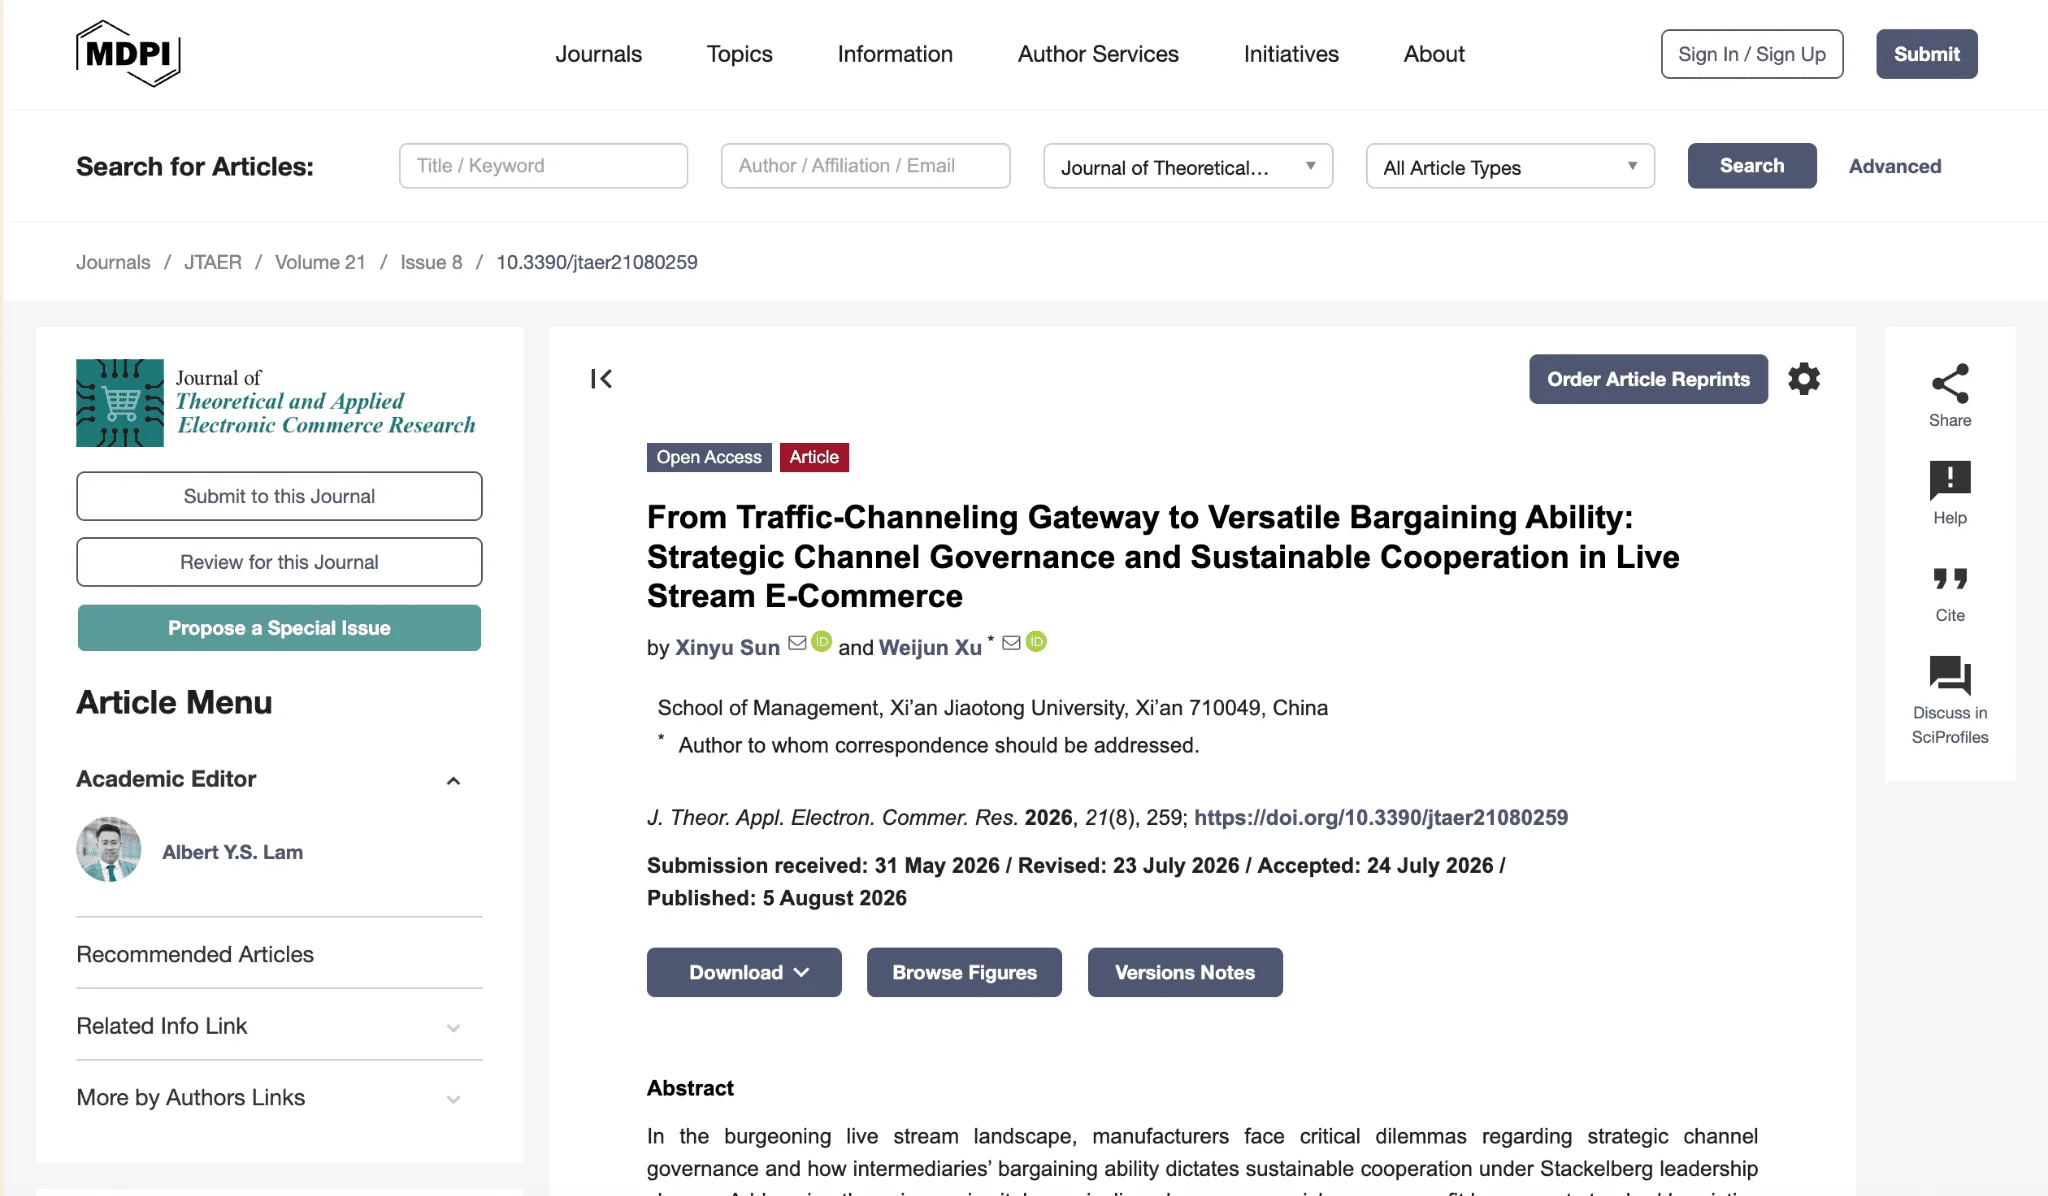The width and height of the screenshot is (2048, 1196).
Task: Open the Share icon
Action: pyautogui.click(x=1949, y=384)
